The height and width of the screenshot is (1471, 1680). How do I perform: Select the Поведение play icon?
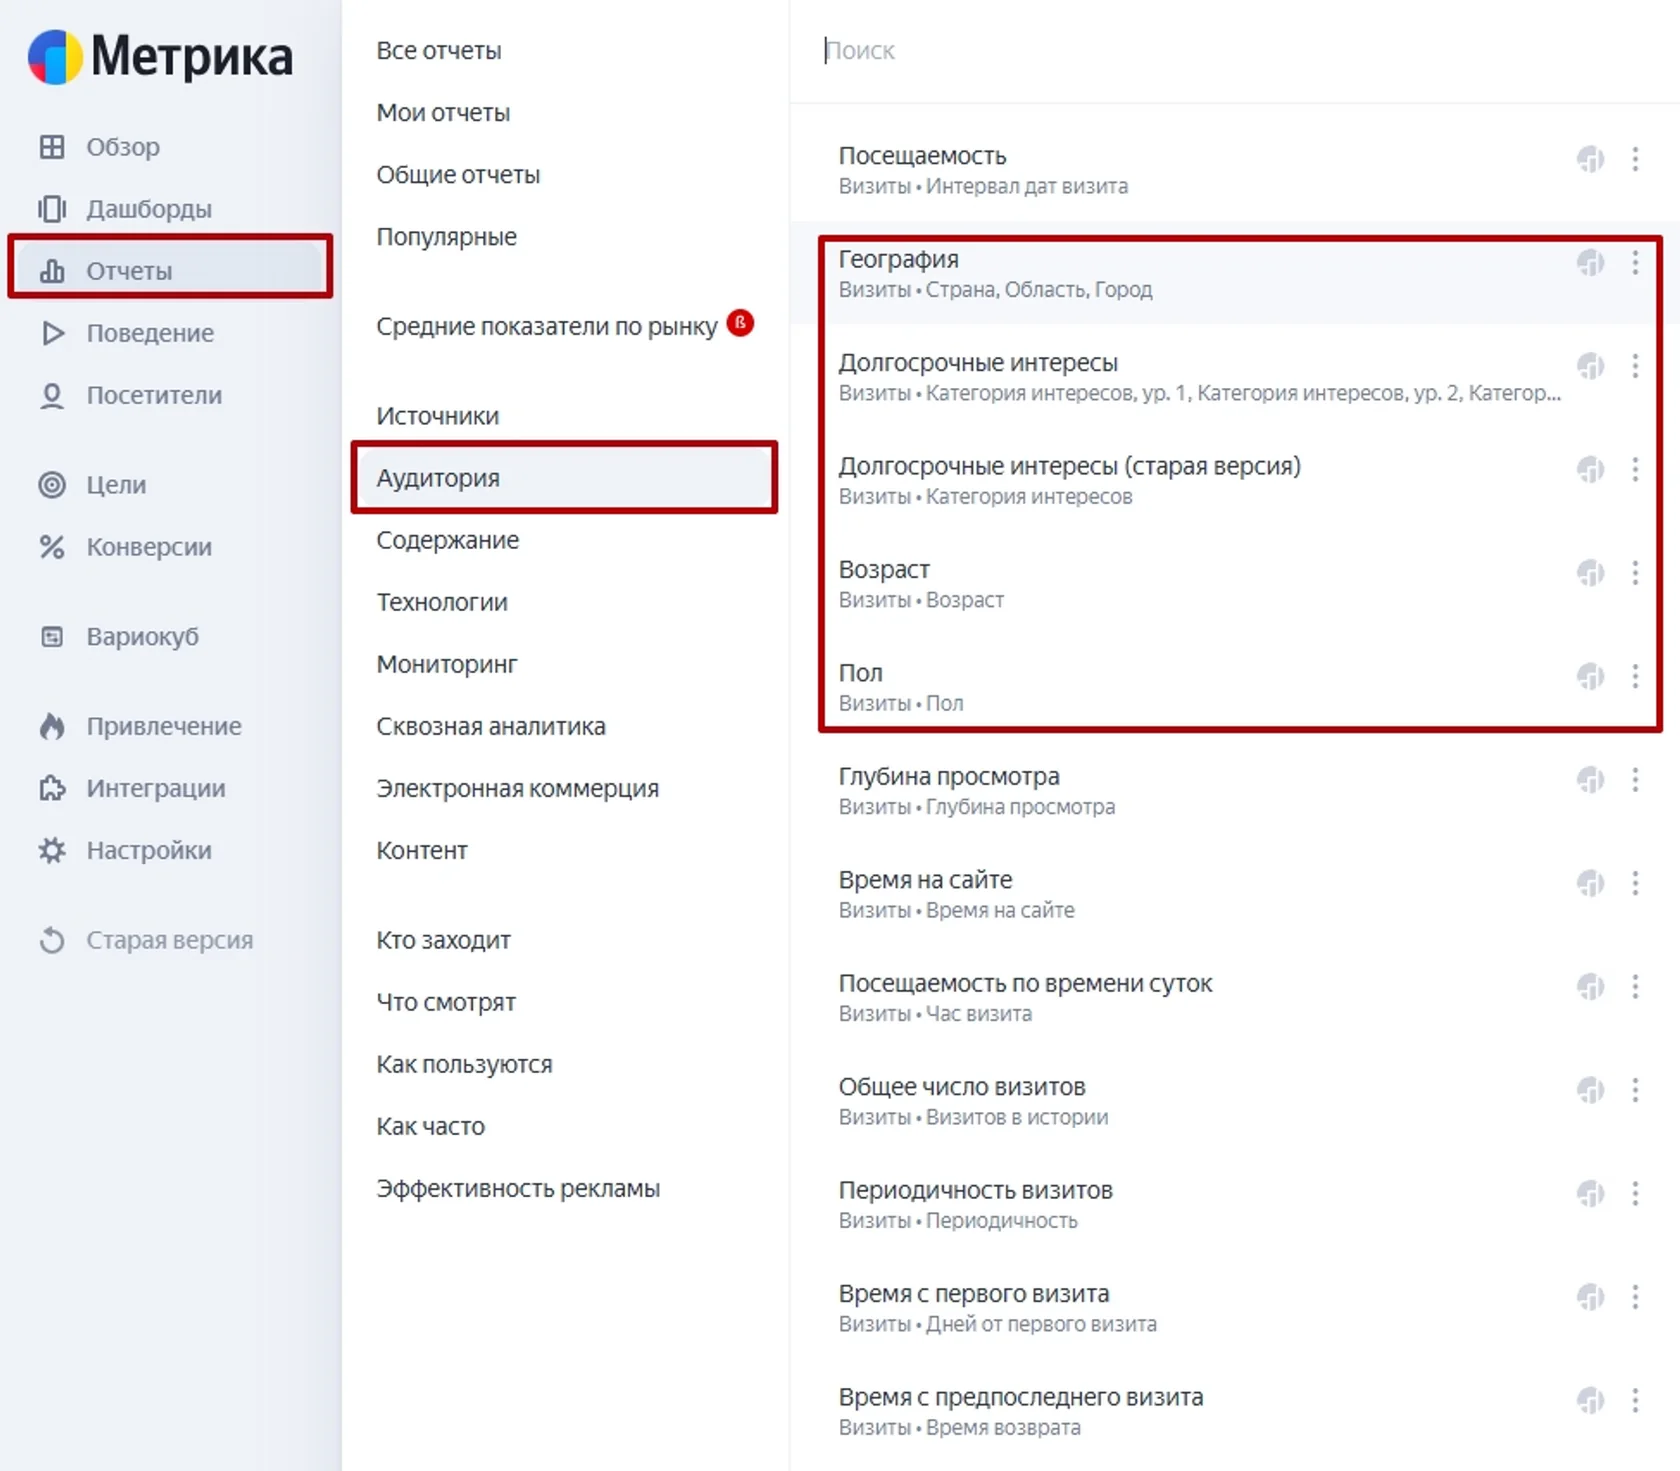(52, 333)
